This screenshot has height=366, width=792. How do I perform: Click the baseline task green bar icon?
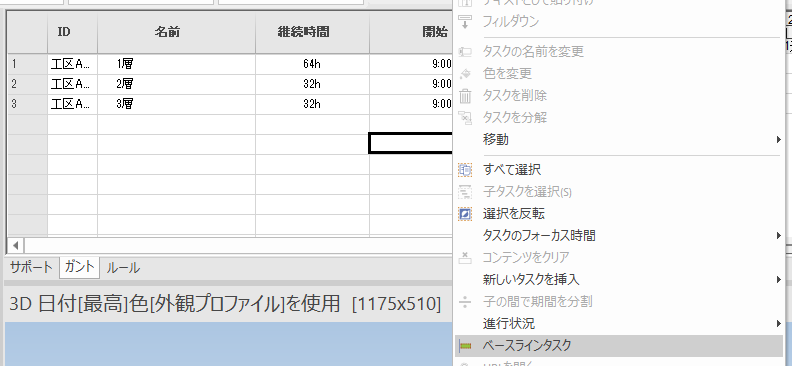click(465, 346)
